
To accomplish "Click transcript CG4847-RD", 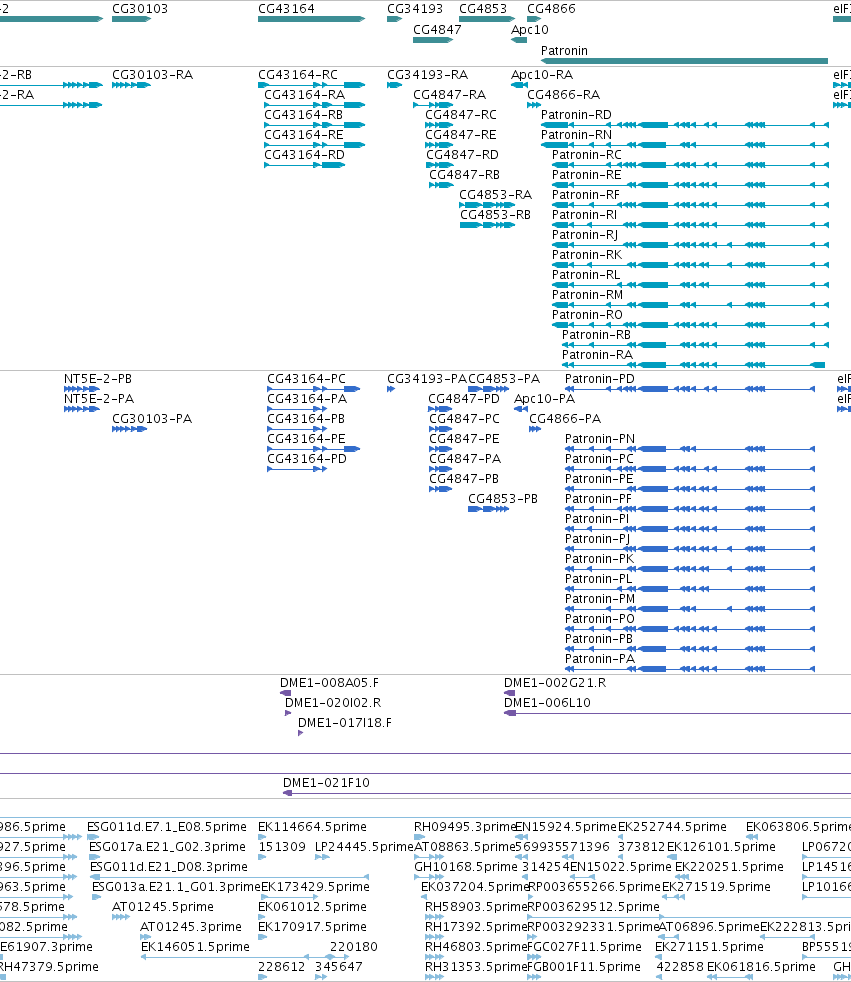I will coord(462,155).
